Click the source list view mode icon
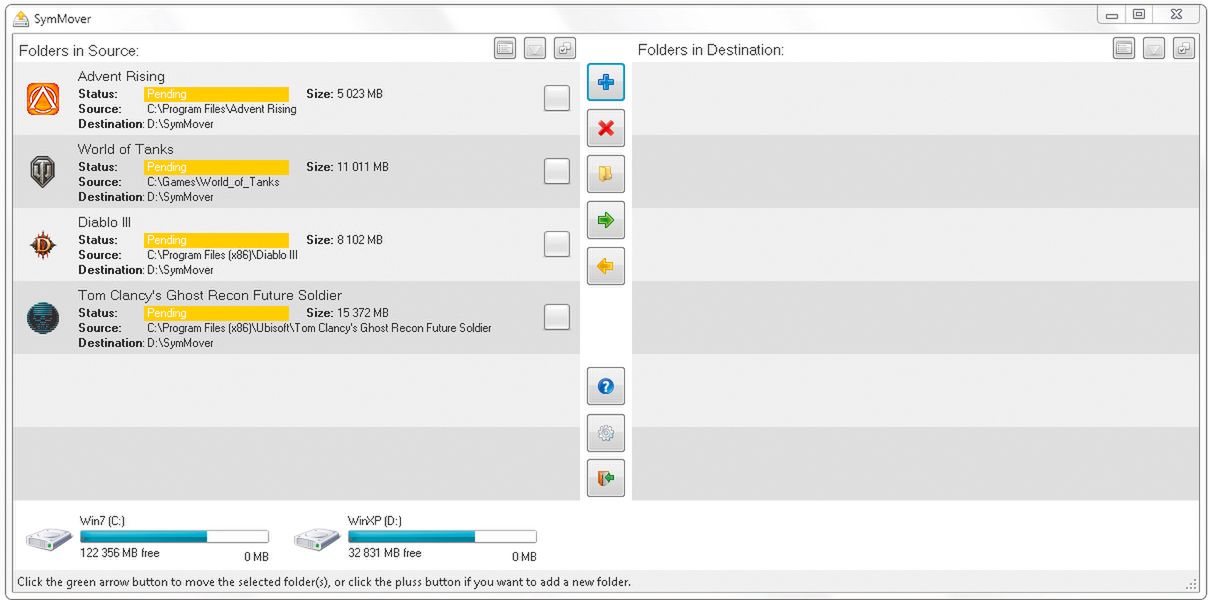 505,48
